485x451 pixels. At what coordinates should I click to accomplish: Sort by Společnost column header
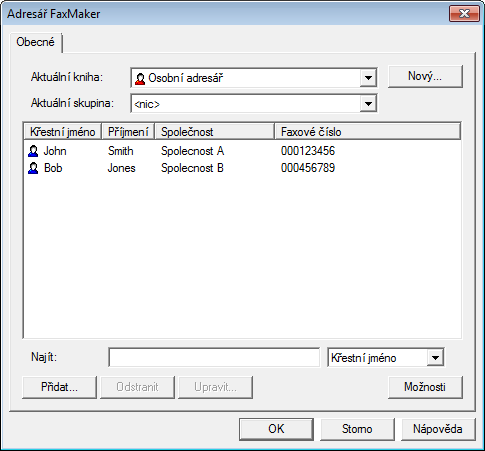[215, 132]
